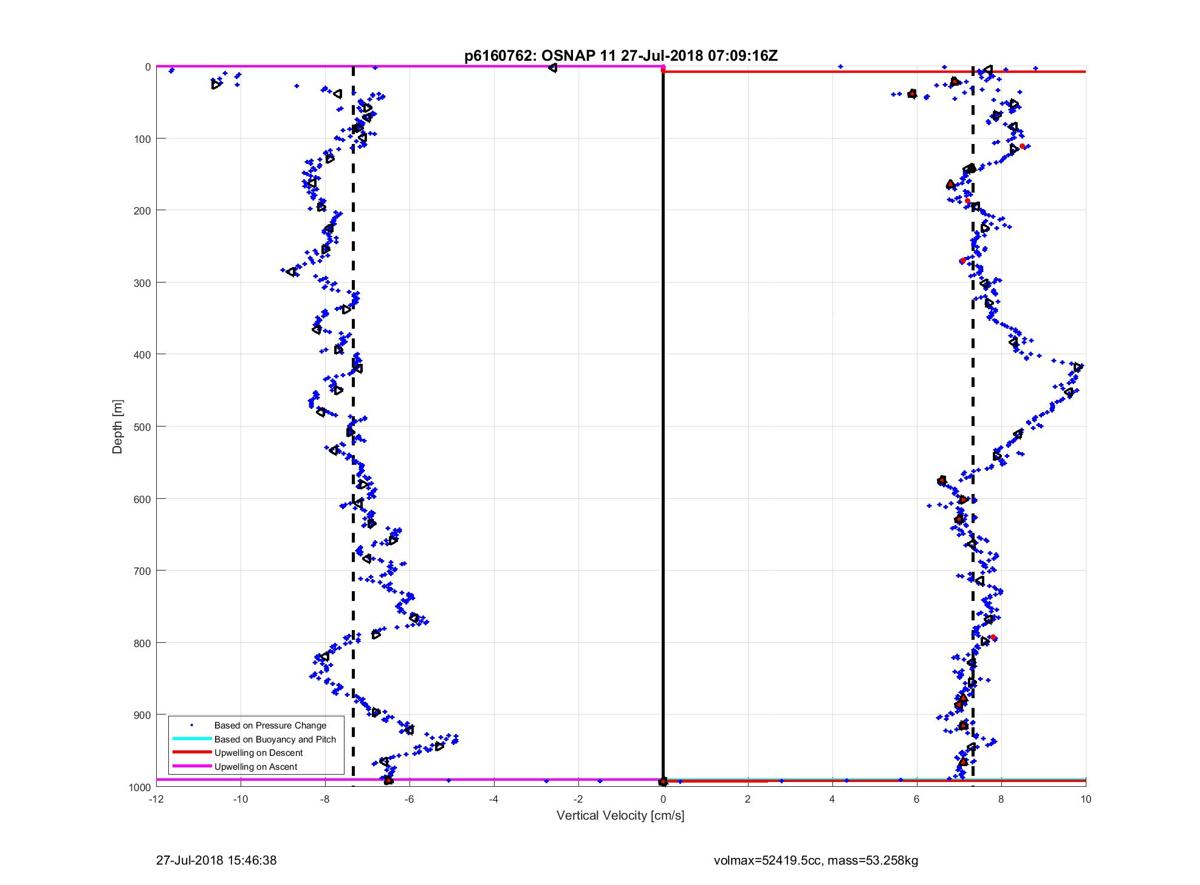Click the depth tick label 300

coord(142,282)
